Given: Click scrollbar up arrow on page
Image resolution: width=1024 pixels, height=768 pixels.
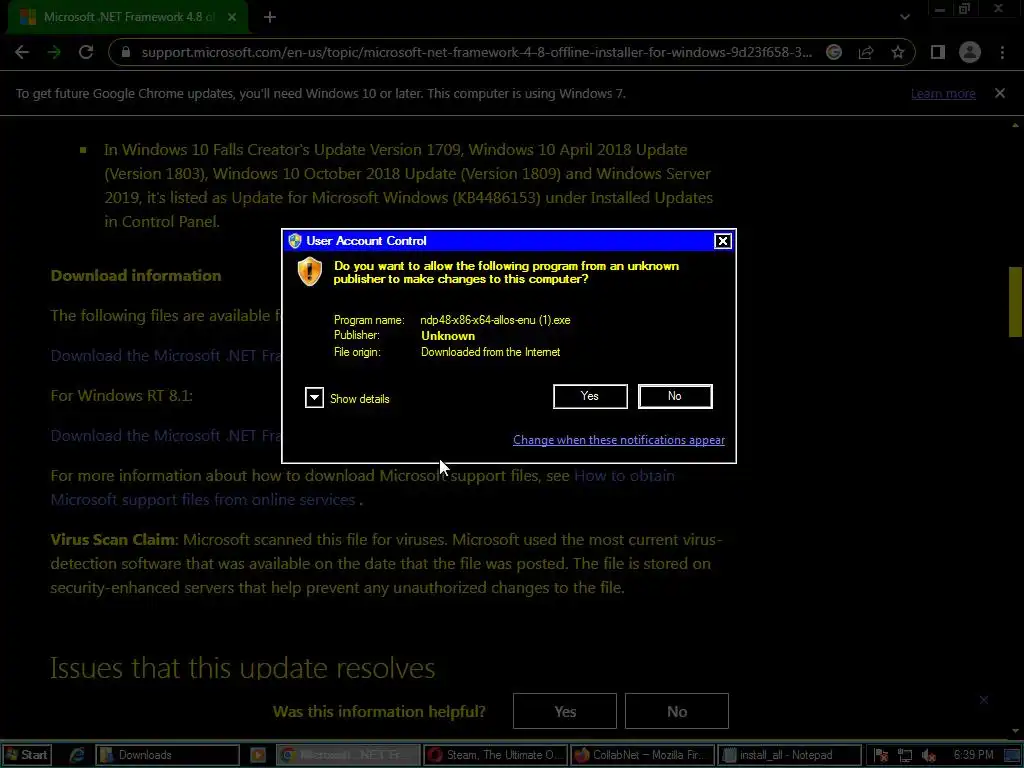Looking at the screenshot, I should (x=1015, y=124).
